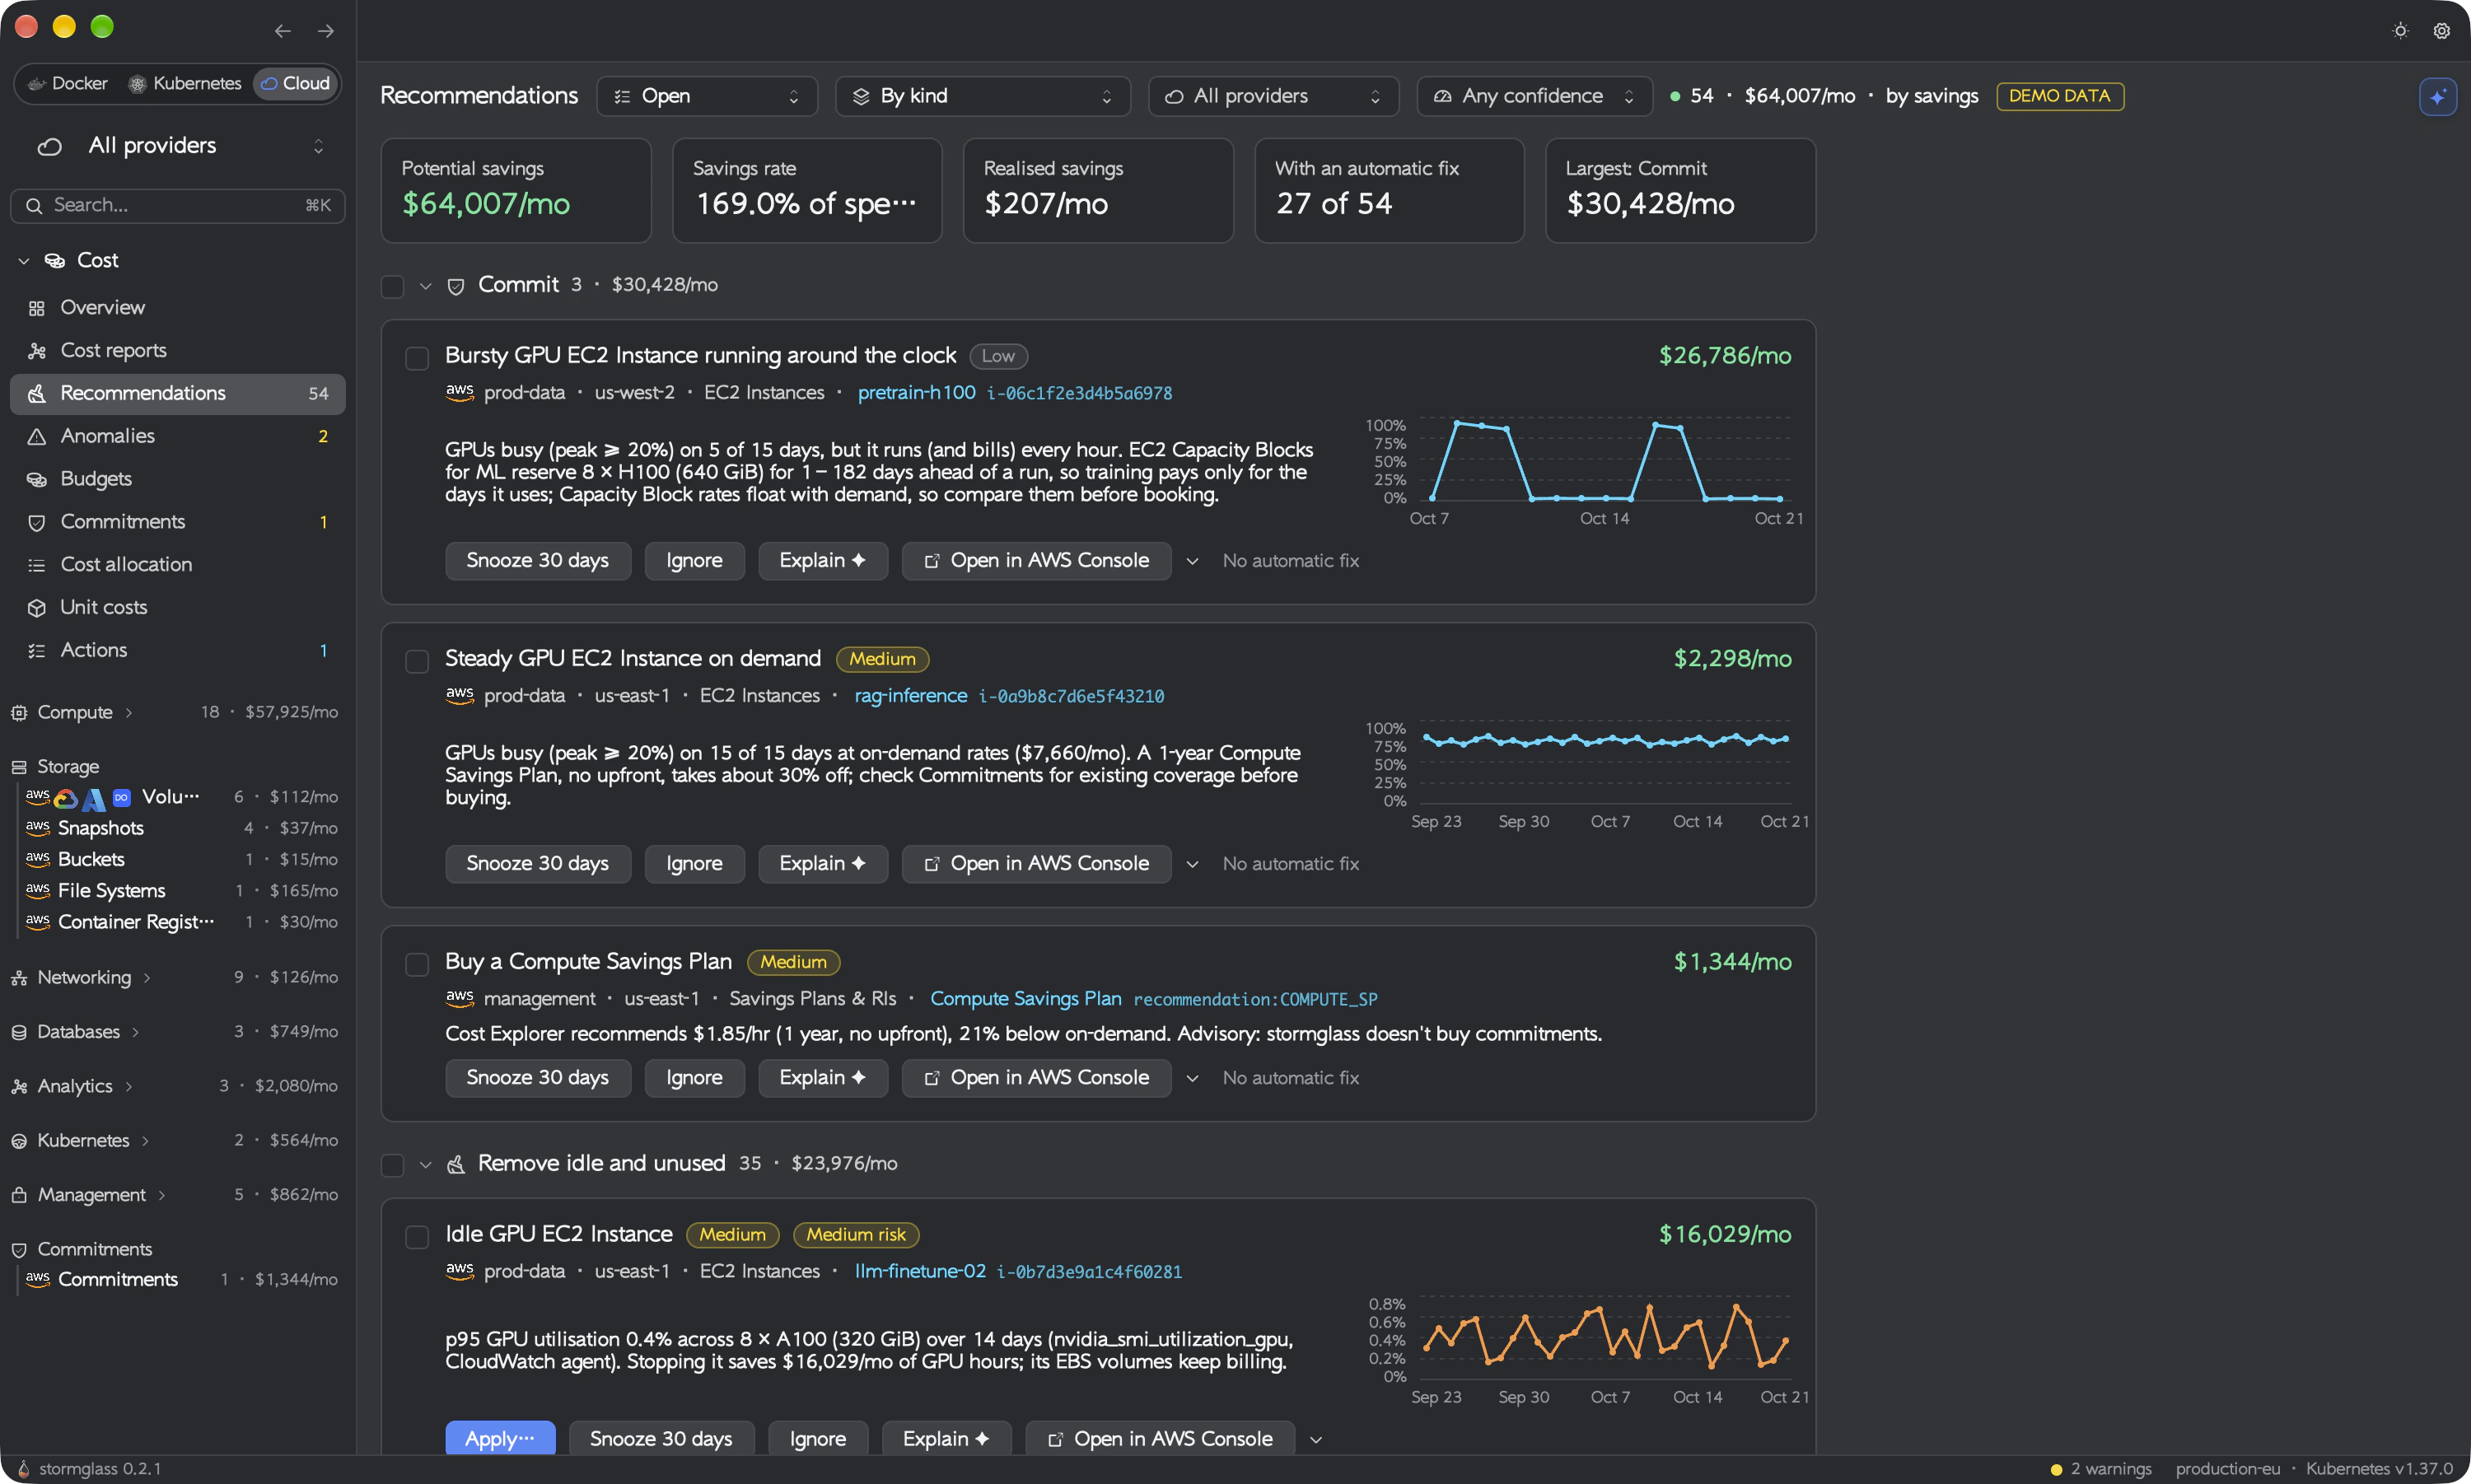Click the Analytics icon in sidebar
This screenshot has height=1484, width=2471.
(x=19, y=1086)
